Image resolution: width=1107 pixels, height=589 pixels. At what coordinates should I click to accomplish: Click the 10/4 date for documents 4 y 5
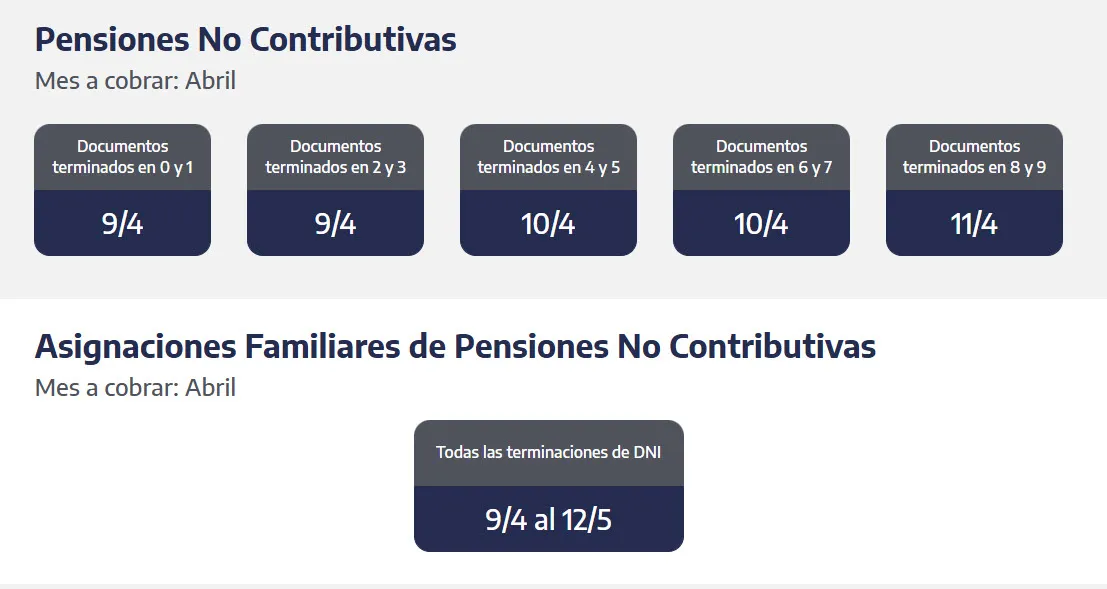[x=548, y=224]
